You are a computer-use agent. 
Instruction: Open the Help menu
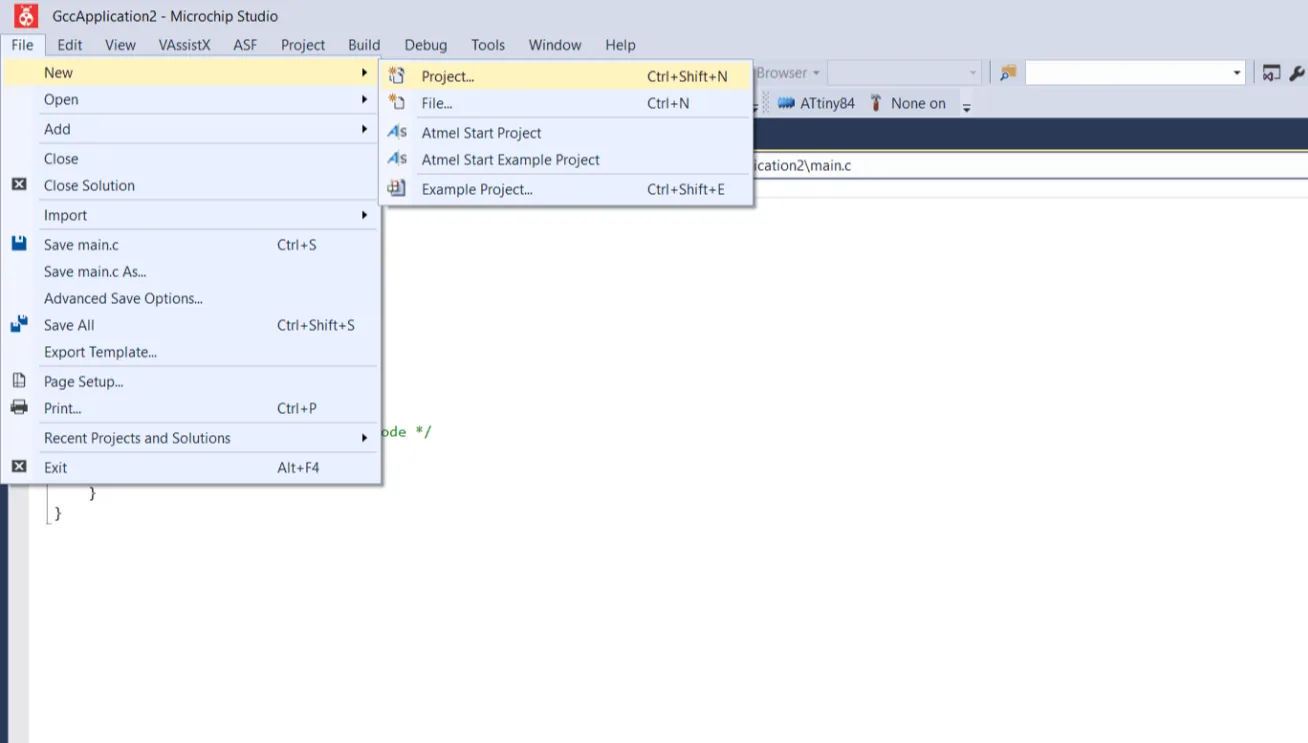pyautogui.click(x=620, y=45)
